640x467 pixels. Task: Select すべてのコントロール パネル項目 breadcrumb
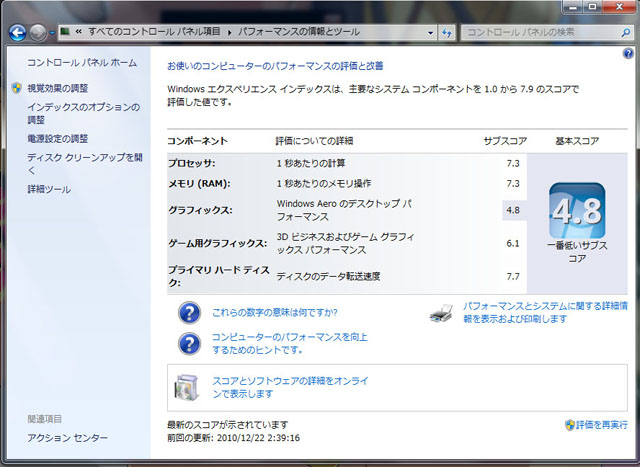(154, 31)
